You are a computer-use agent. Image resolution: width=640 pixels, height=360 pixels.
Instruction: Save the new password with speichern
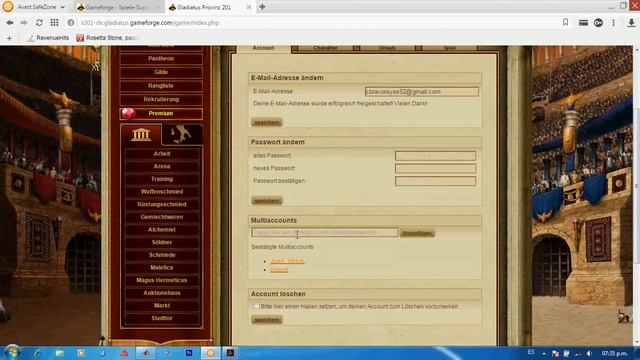pyautogui.click(x=267, y=201)
